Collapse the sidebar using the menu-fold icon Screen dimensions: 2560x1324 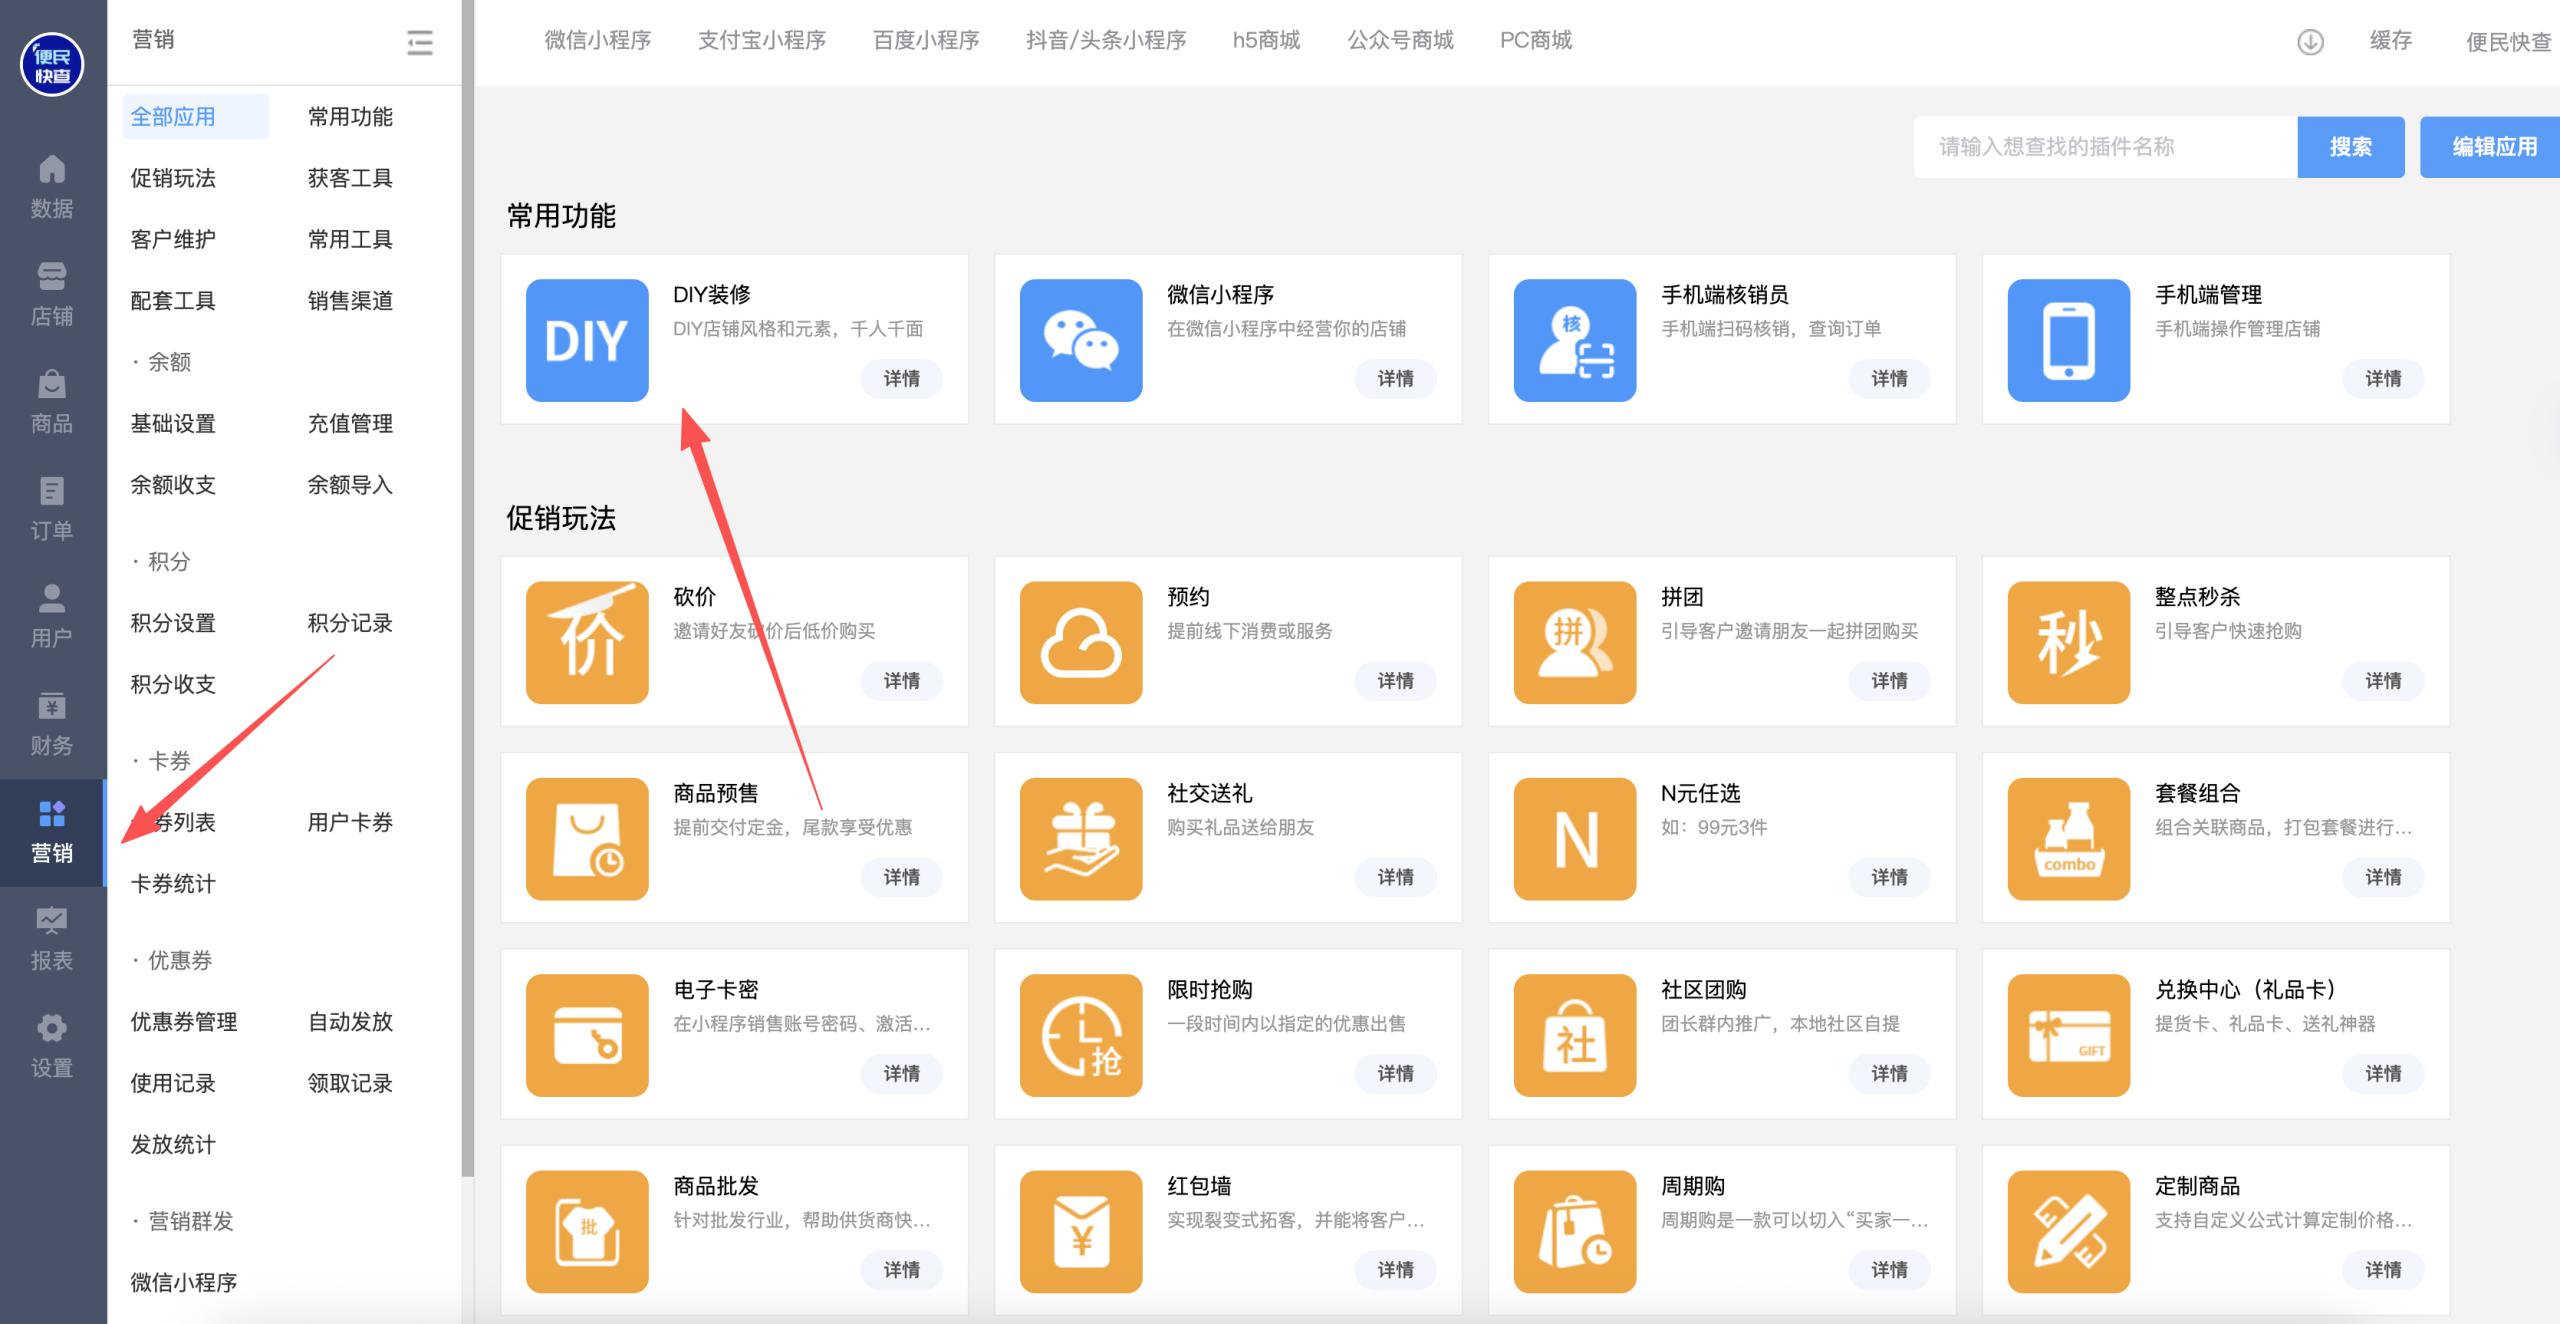[x=420, y=42]
